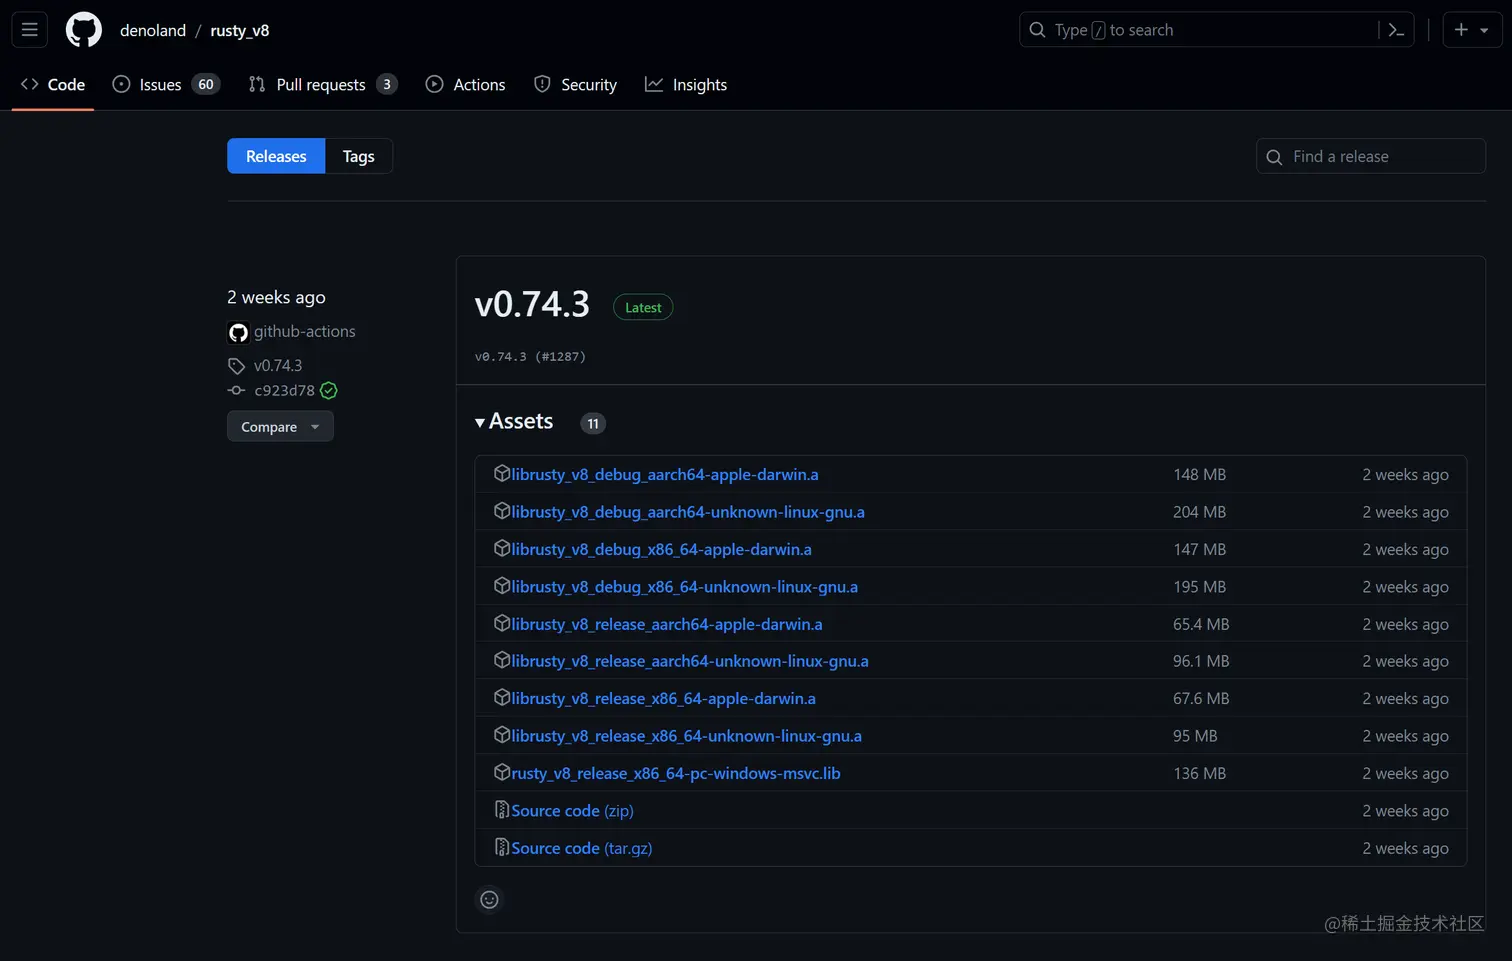Open the Insights tab
The image size is (1512, 961).
click(686, 85)
